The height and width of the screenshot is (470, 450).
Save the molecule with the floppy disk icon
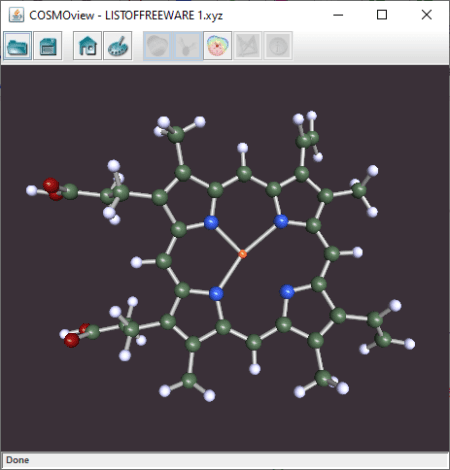click(x=48, y=46)
